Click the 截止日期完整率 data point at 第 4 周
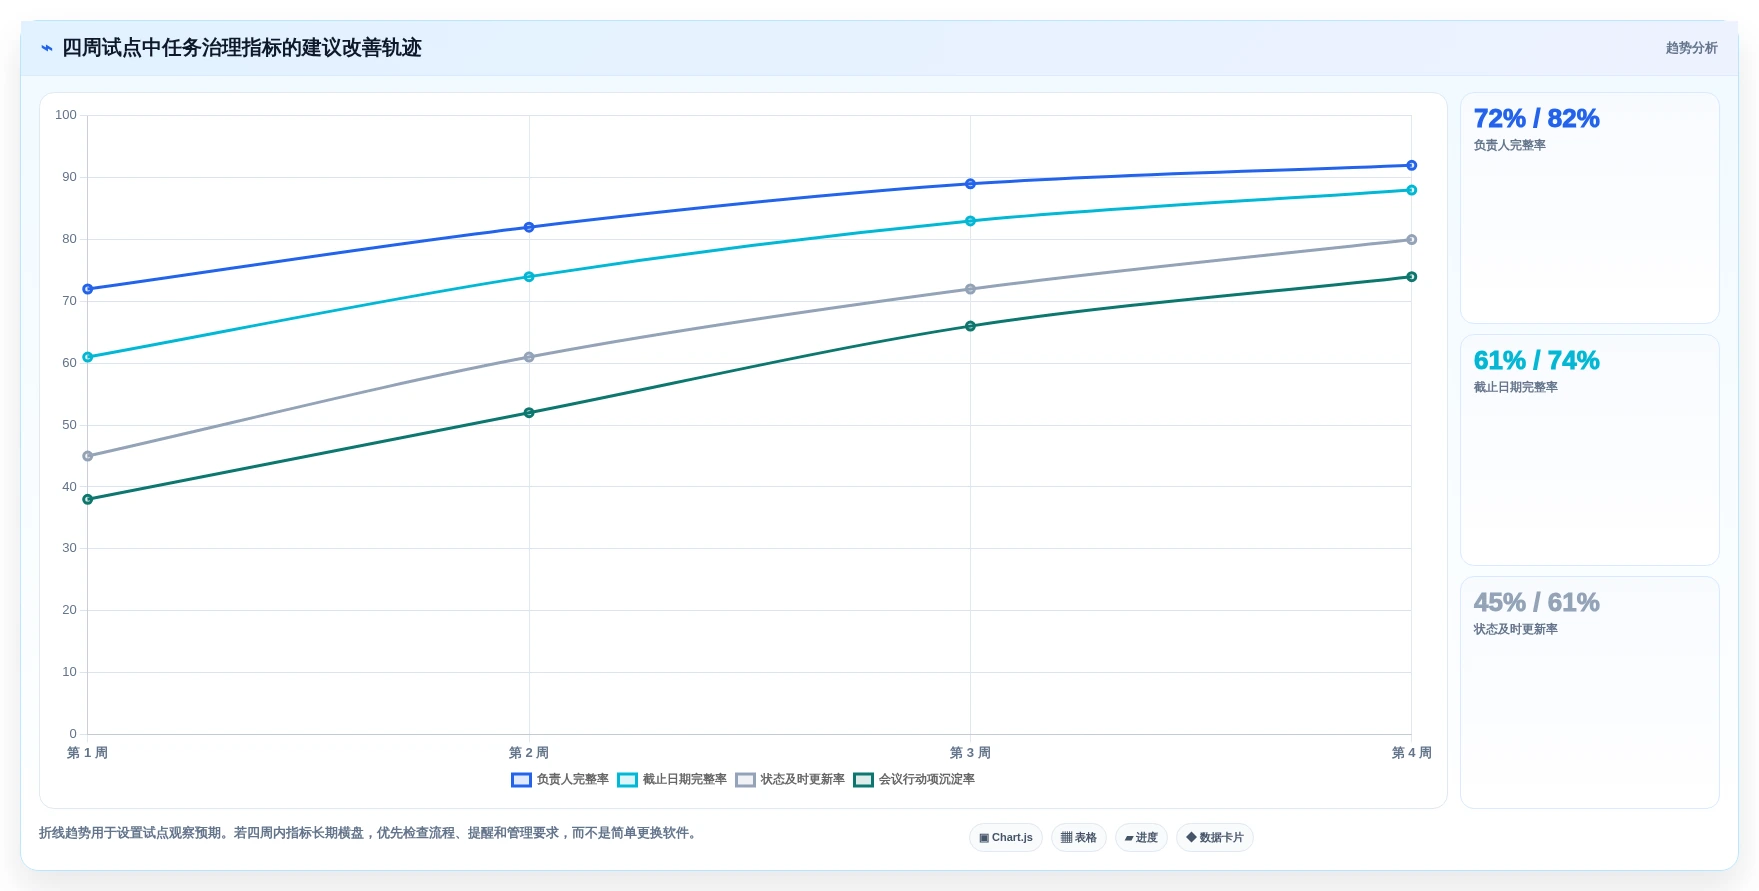The height and width of the screenshot is (891, 1759). tap(1411, 190)
